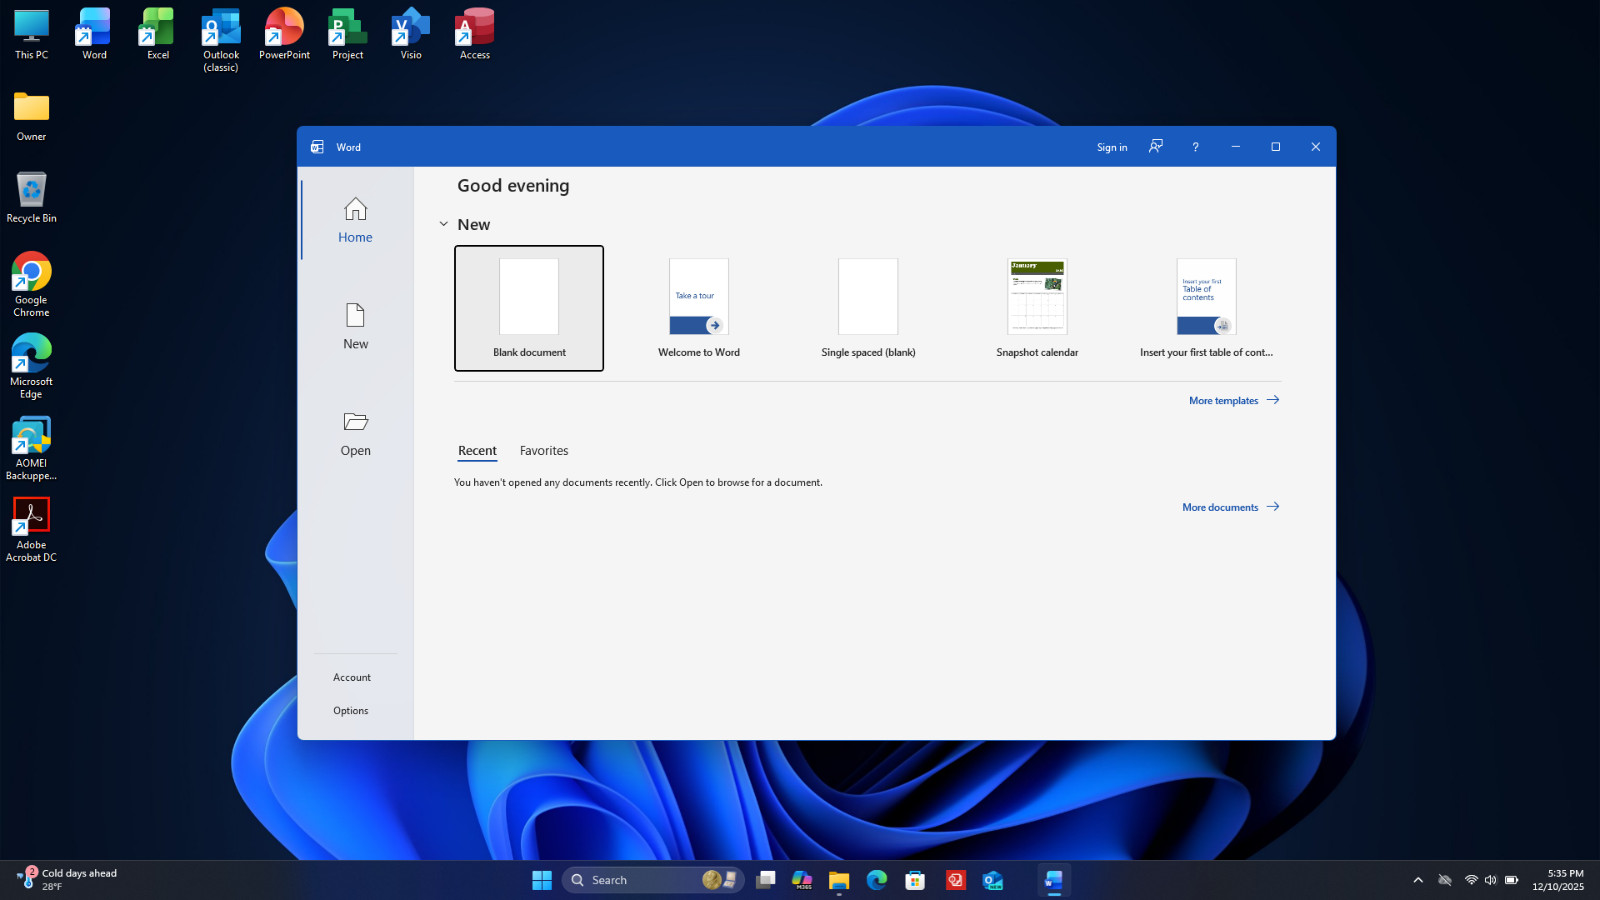The height and width of the screenshot is (900, 1600).
Task: Select the Recent documents tab
Action: [x=477, y=451]
